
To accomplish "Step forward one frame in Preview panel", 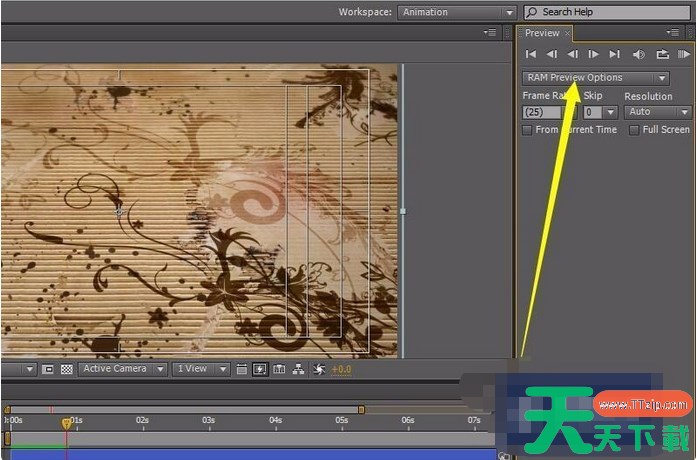I will click(593, 54).
